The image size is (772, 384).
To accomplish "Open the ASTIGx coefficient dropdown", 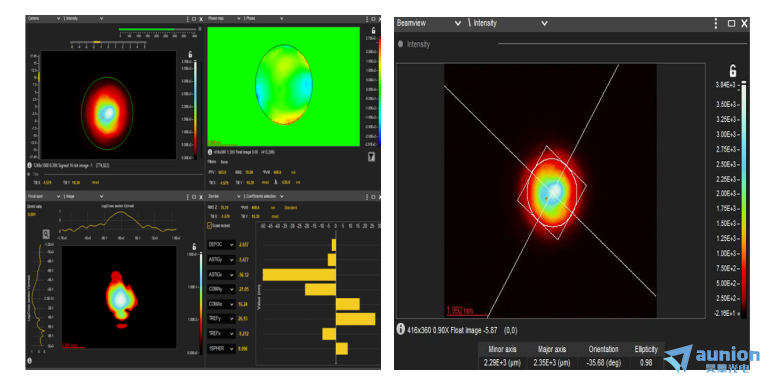I will [x=222, y=274].
